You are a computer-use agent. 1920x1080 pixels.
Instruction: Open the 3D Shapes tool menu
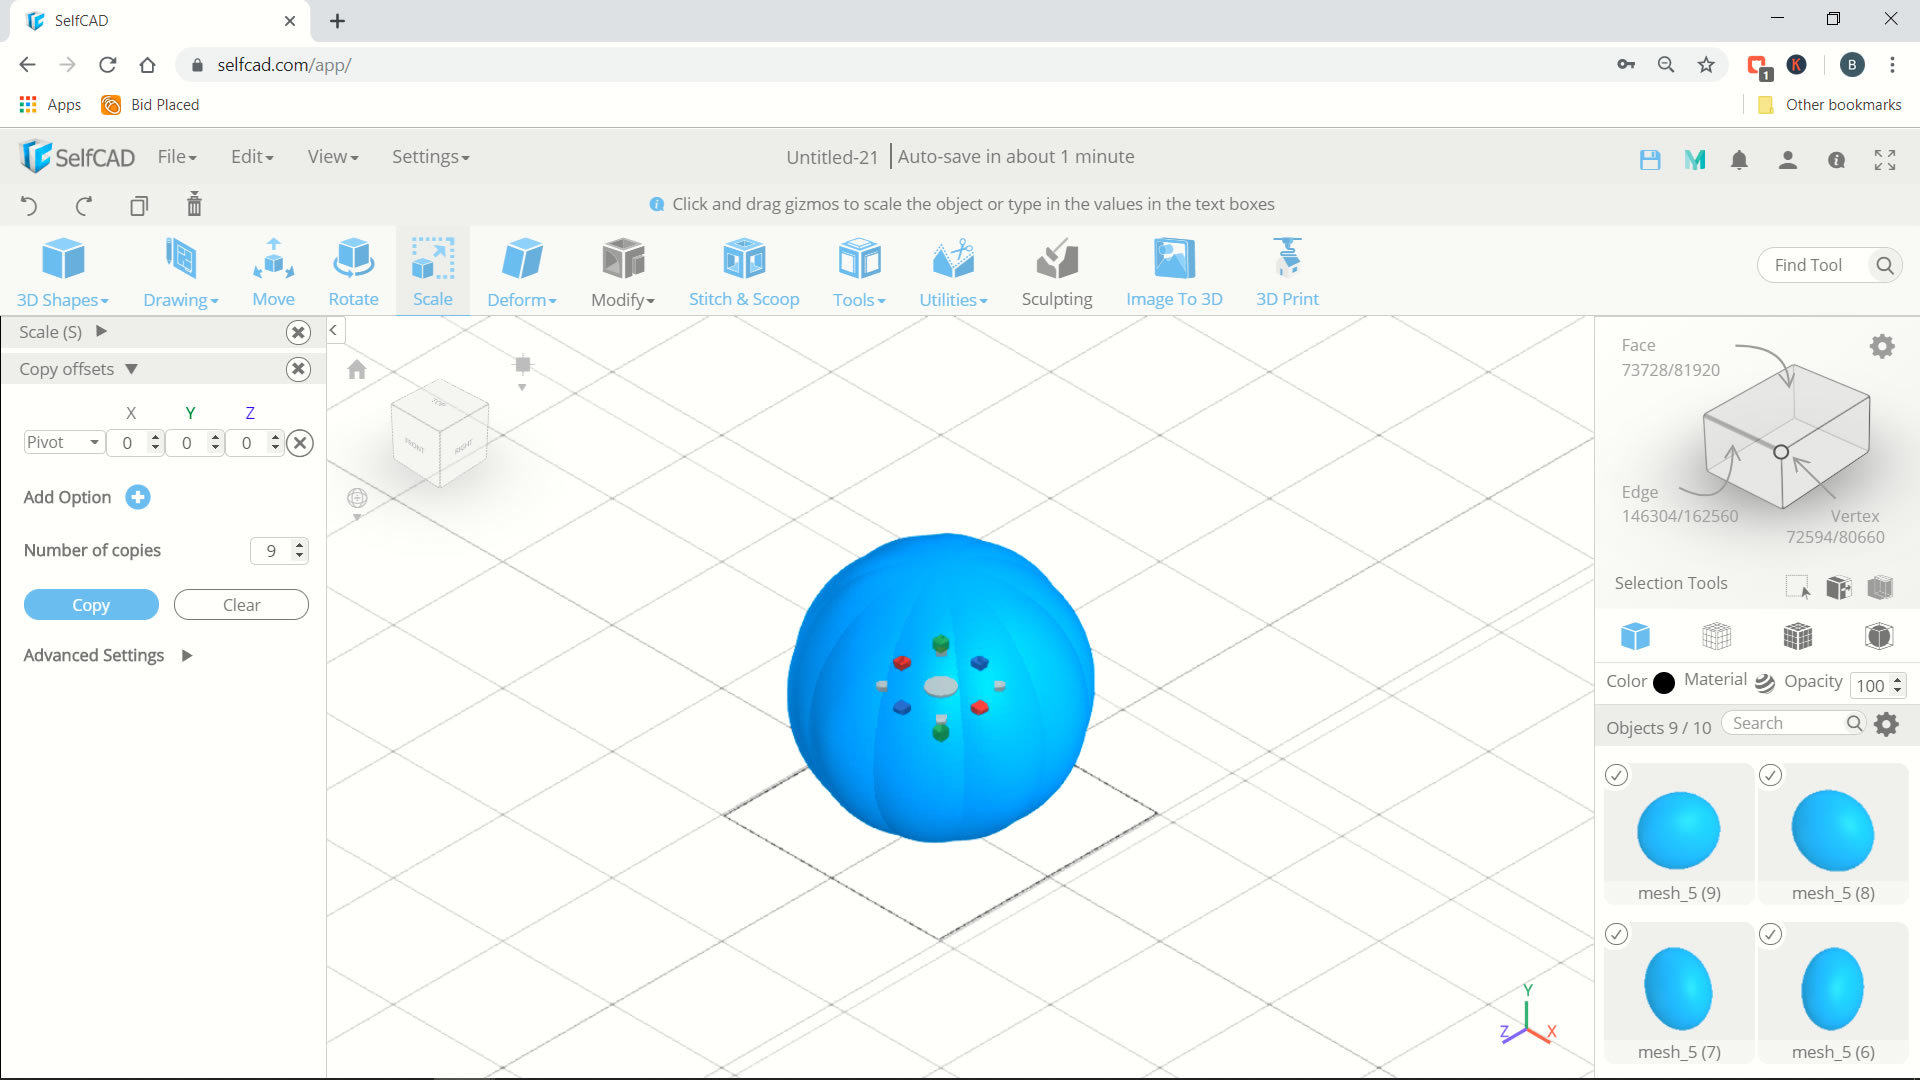coord(63,272)
